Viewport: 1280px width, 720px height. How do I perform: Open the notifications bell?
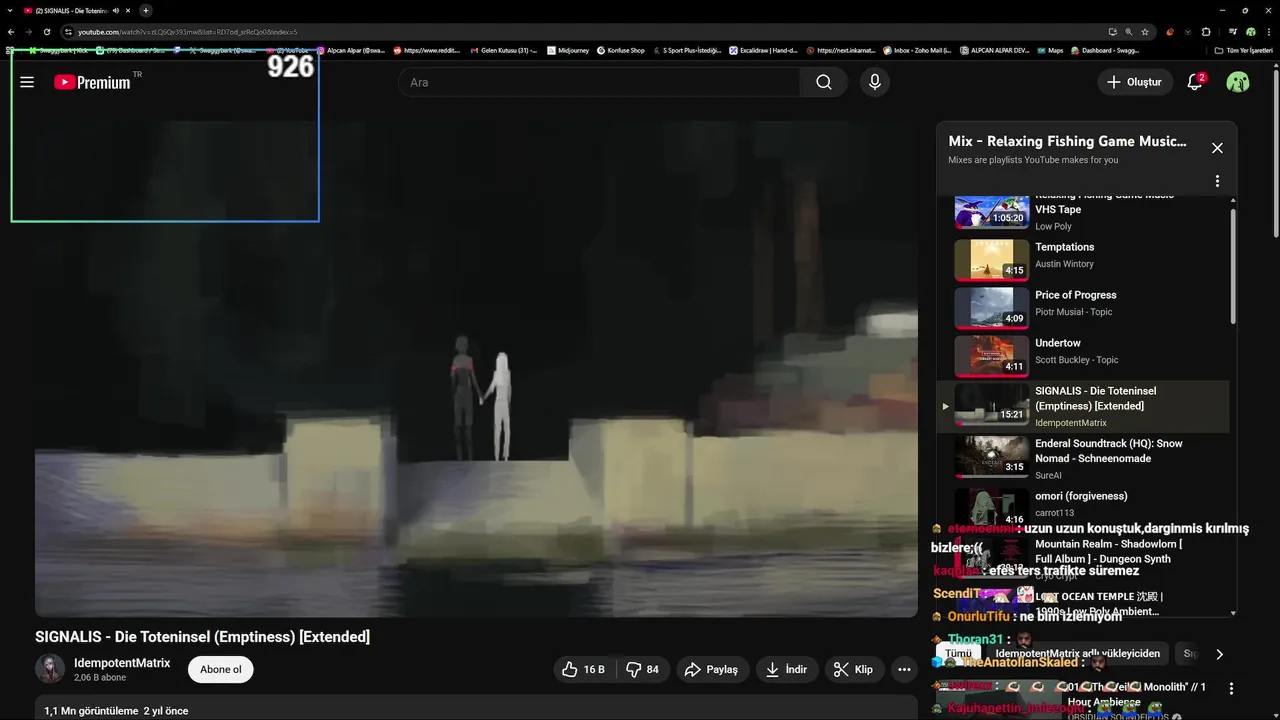point(1195,82)
